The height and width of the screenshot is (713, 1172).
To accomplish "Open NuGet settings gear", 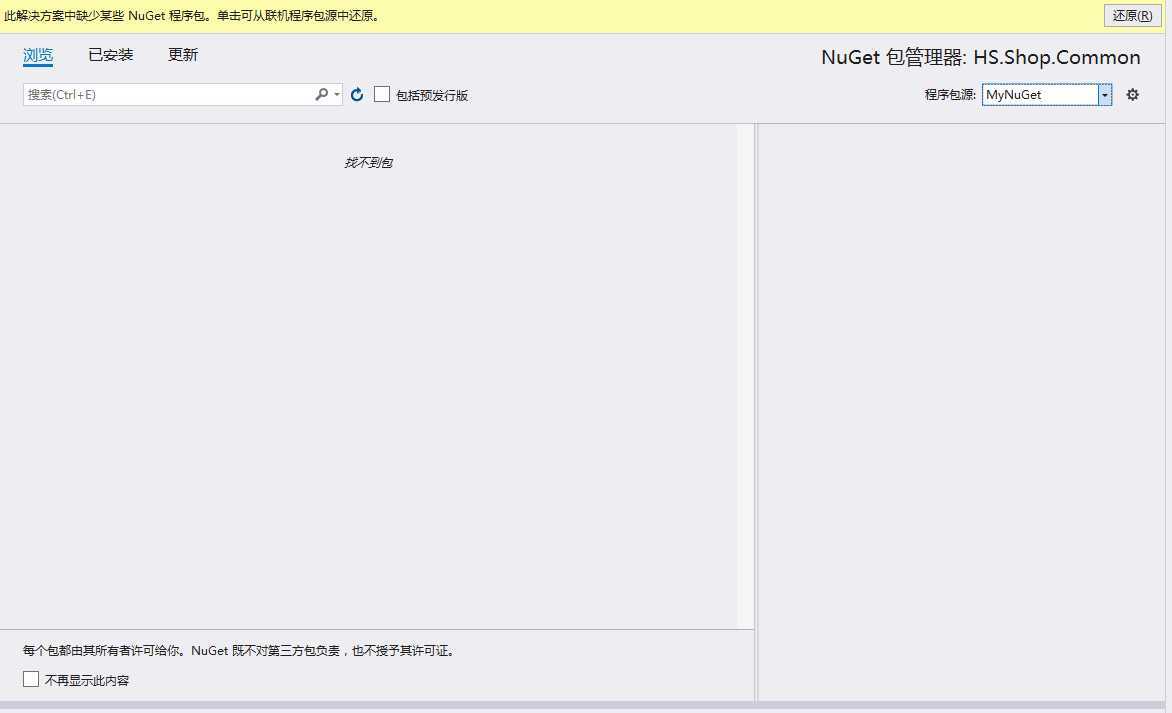I will 1132,94.
